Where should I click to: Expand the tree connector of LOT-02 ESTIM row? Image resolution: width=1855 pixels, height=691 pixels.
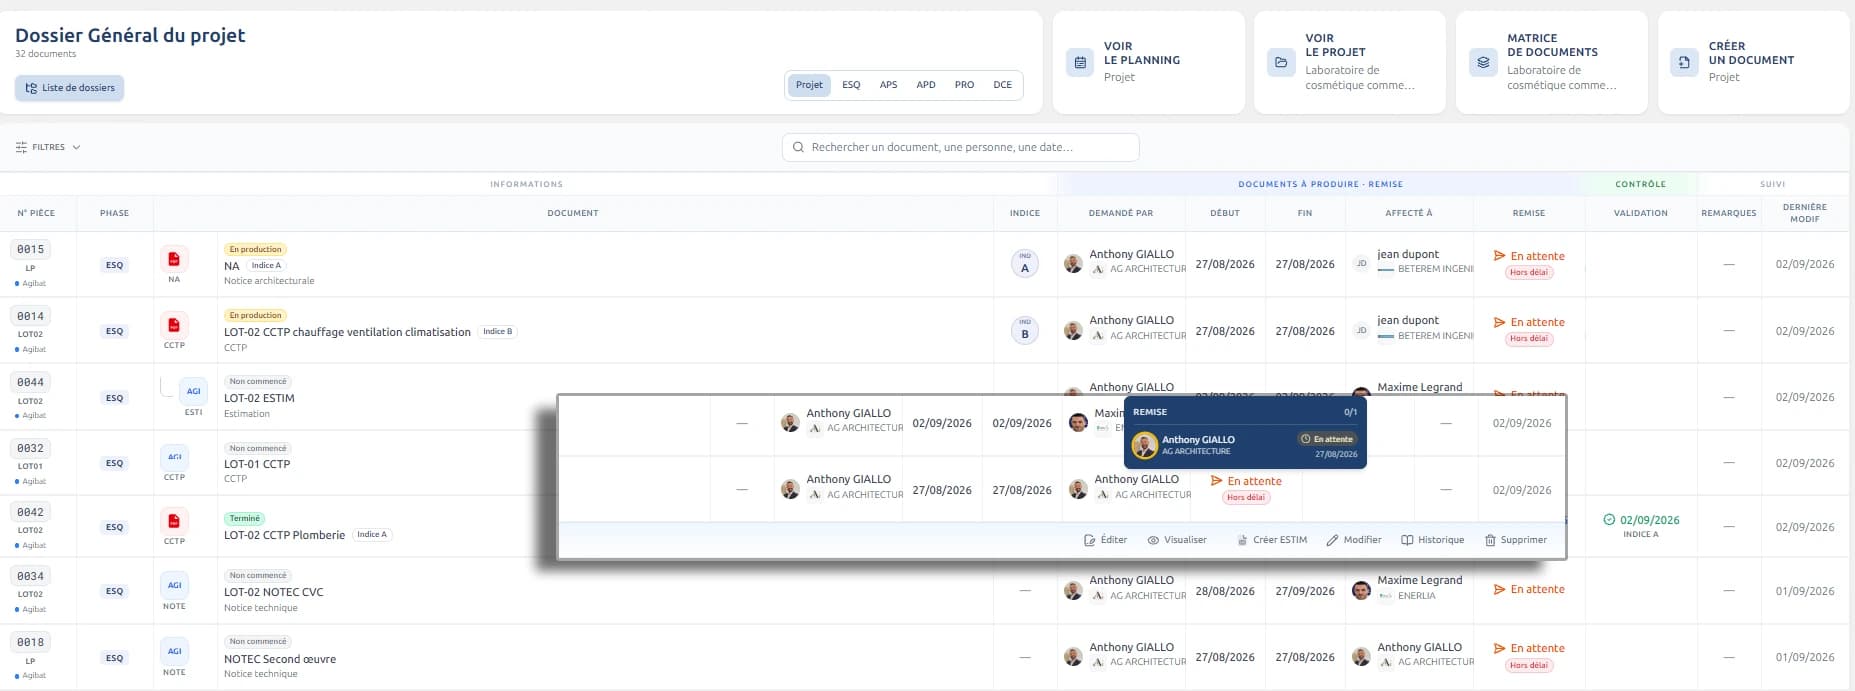point(167,388)
